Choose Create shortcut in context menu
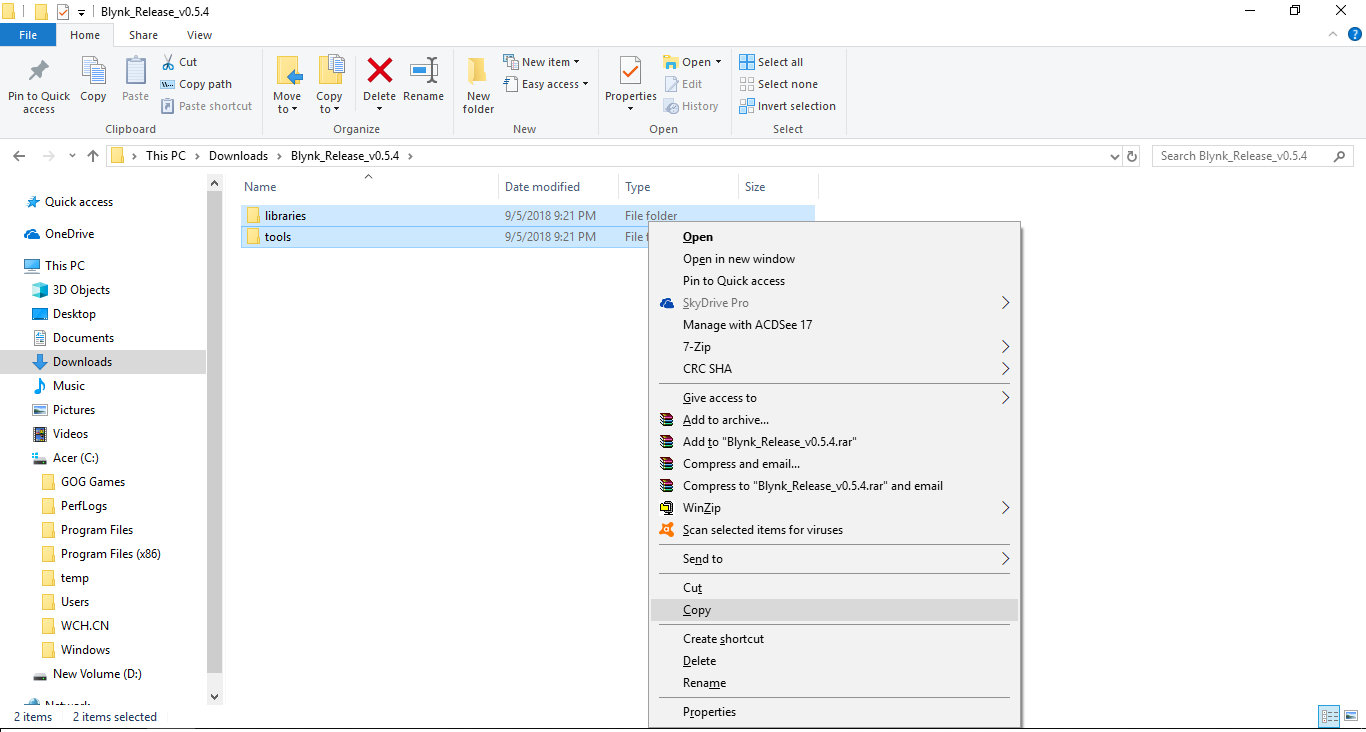Image resolution: width=1366 pixels, height=732 pixels. point(833,639)
